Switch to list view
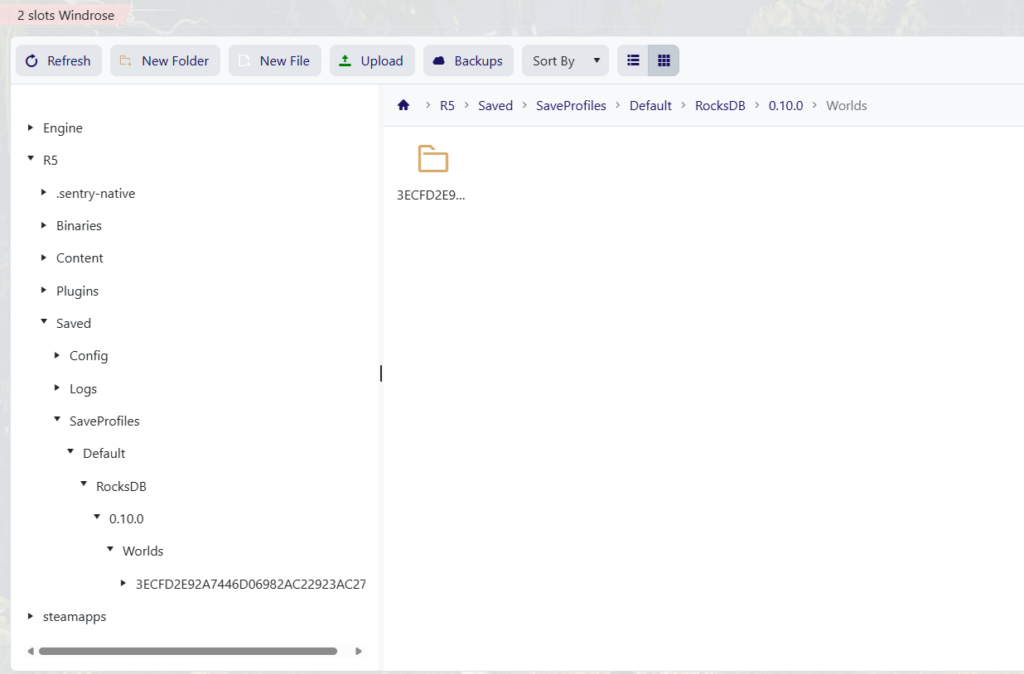The height and width of the screenshot is (674, 1024). (633, 61)
